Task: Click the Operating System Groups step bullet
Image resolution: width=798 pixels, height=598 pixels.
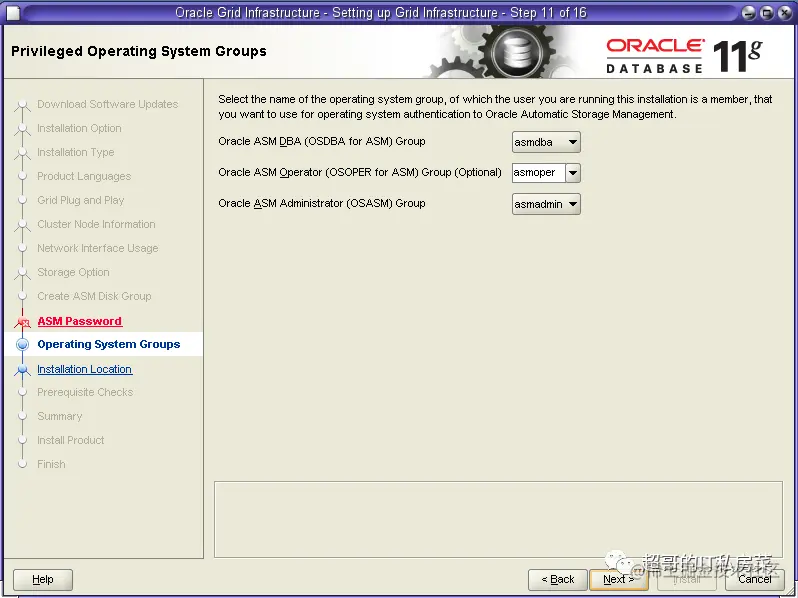Action: (x=22, y=345)
